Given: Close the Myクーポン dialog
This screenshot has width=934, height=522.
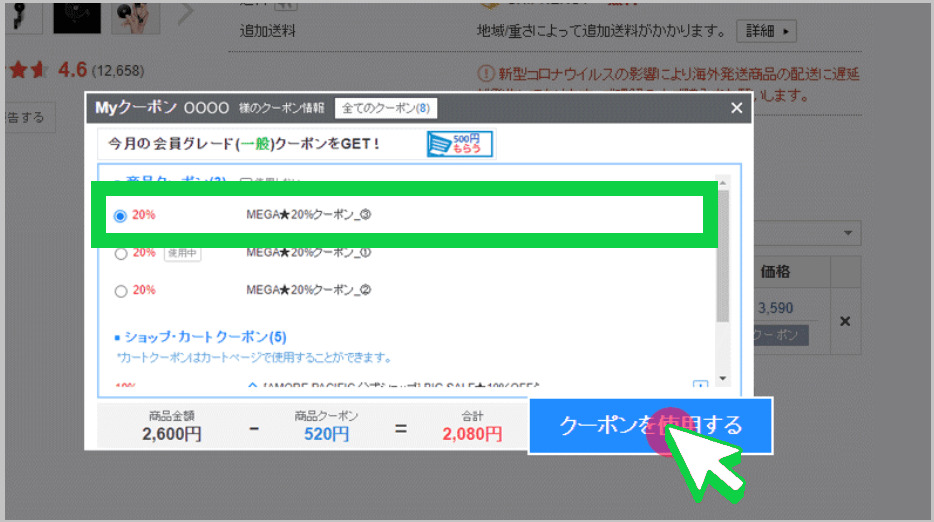Looking at the screenshot, I should pyautogui.click(x=737, y=108).
